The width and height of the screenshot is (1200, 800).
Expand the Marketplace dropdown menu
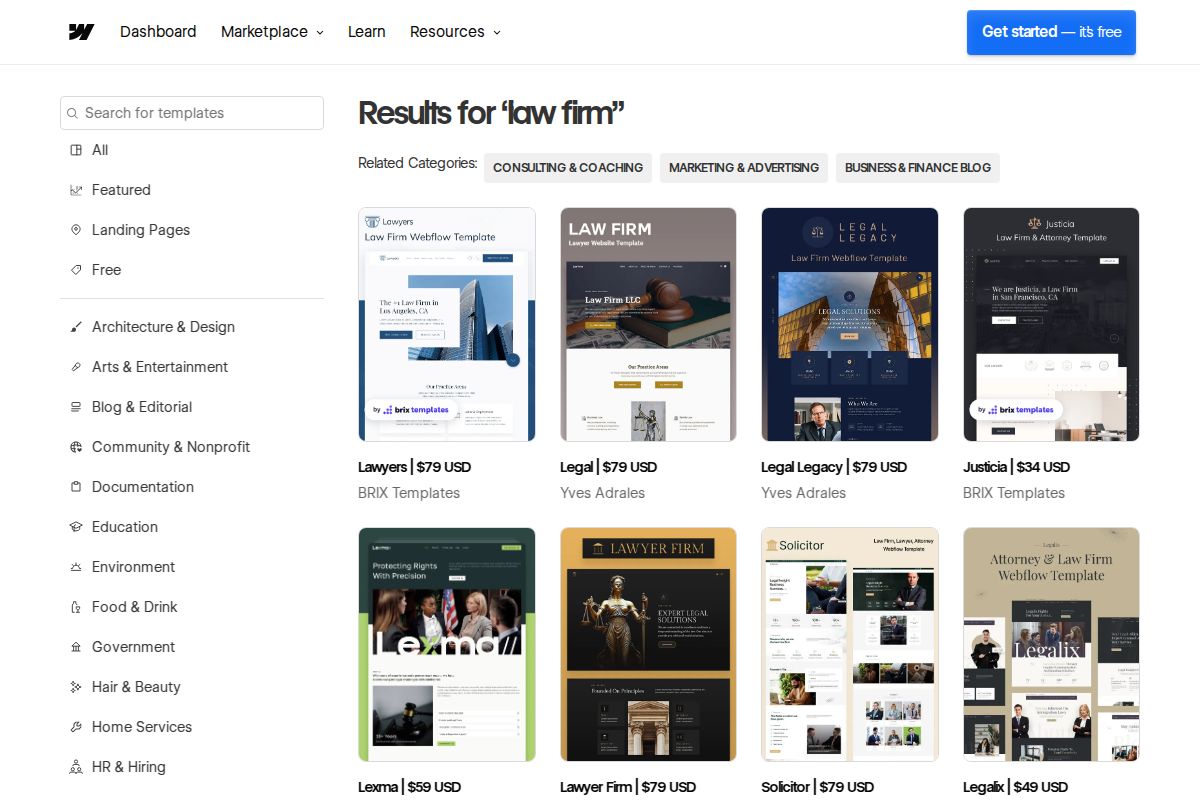pos(272,32)
